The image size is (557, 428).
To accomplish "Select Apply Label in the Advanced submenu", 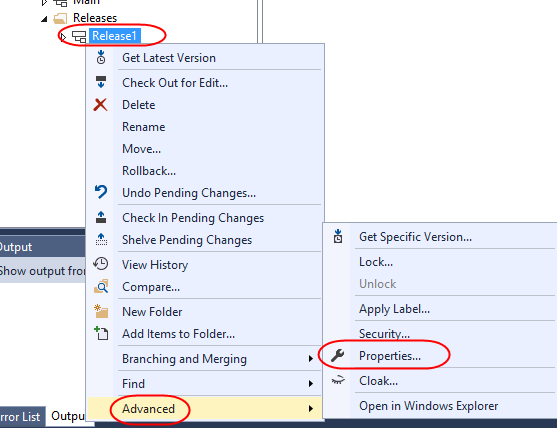I will click(394, 309).
